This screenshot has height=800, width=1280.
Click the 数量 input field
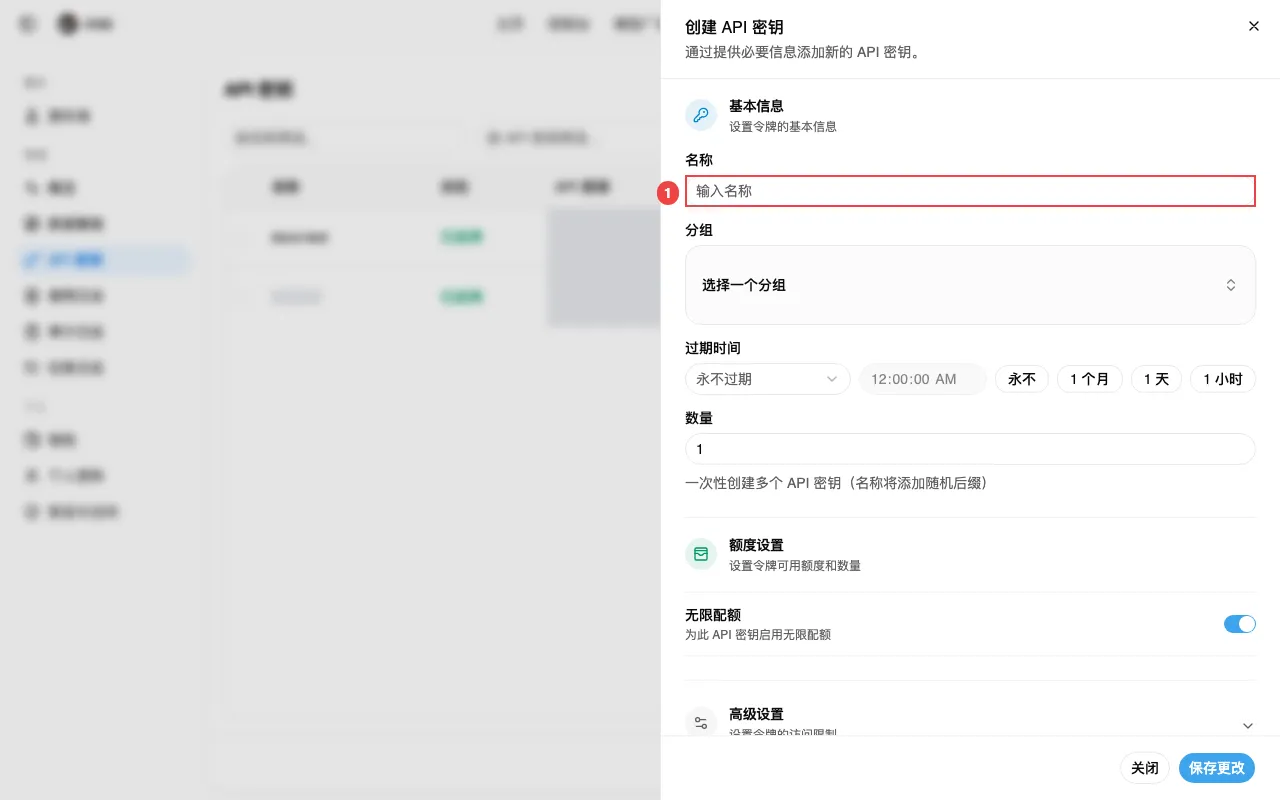(970, 449)
